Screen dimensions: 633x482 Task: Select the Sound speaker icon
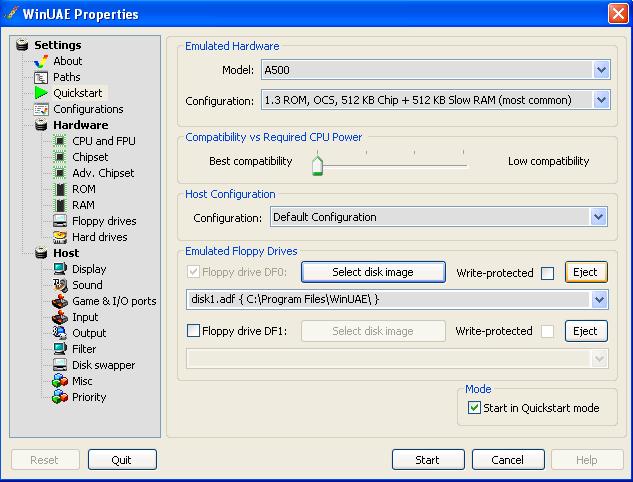pyautogui.click(x=60, y=285)
